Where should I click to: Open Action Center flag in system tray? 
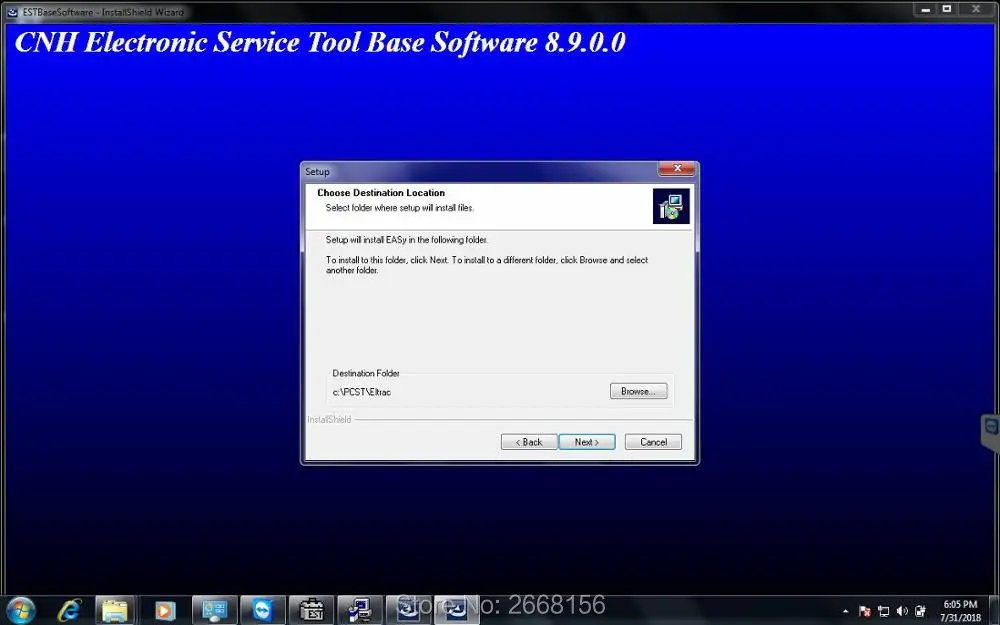(865, 611)
